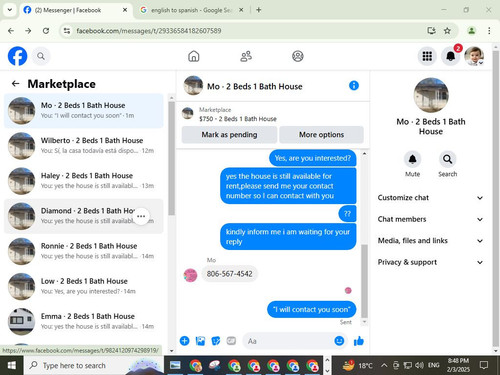500x375 pixels.
Task: Go to the Home feed icon
Action: (193, 56)
